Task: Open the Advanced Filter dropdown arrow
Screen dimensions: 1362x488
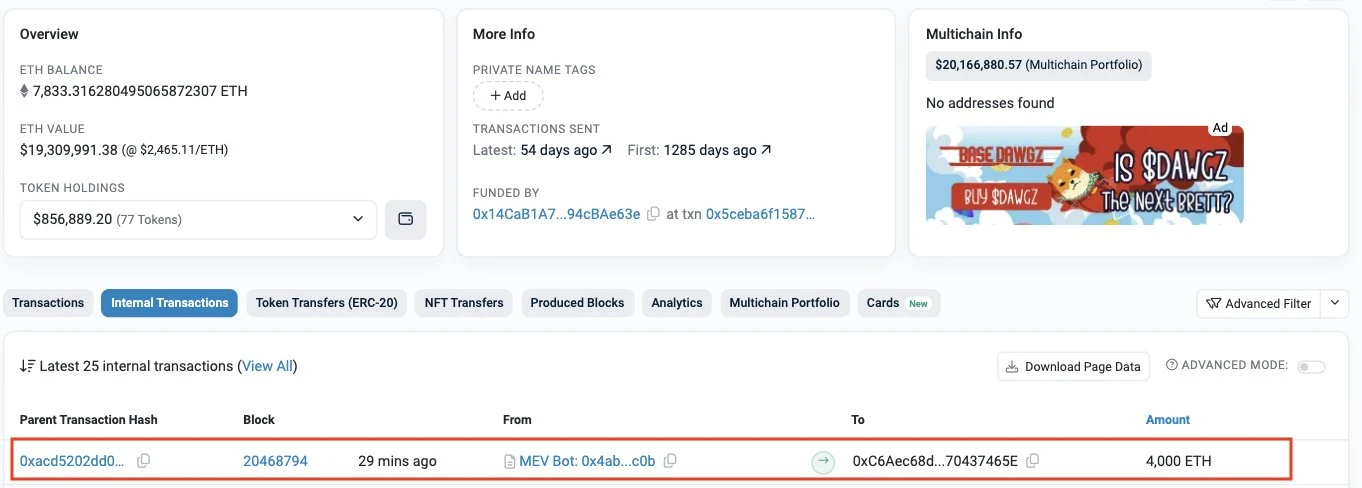Action: coord(1334,303)
